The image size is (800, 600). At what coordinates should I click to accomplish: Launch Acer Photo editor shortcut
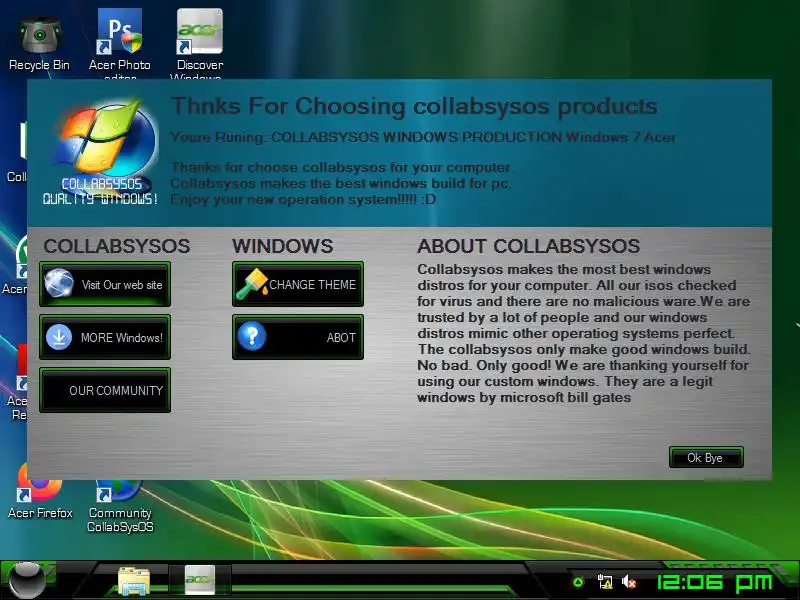(119, 43)
